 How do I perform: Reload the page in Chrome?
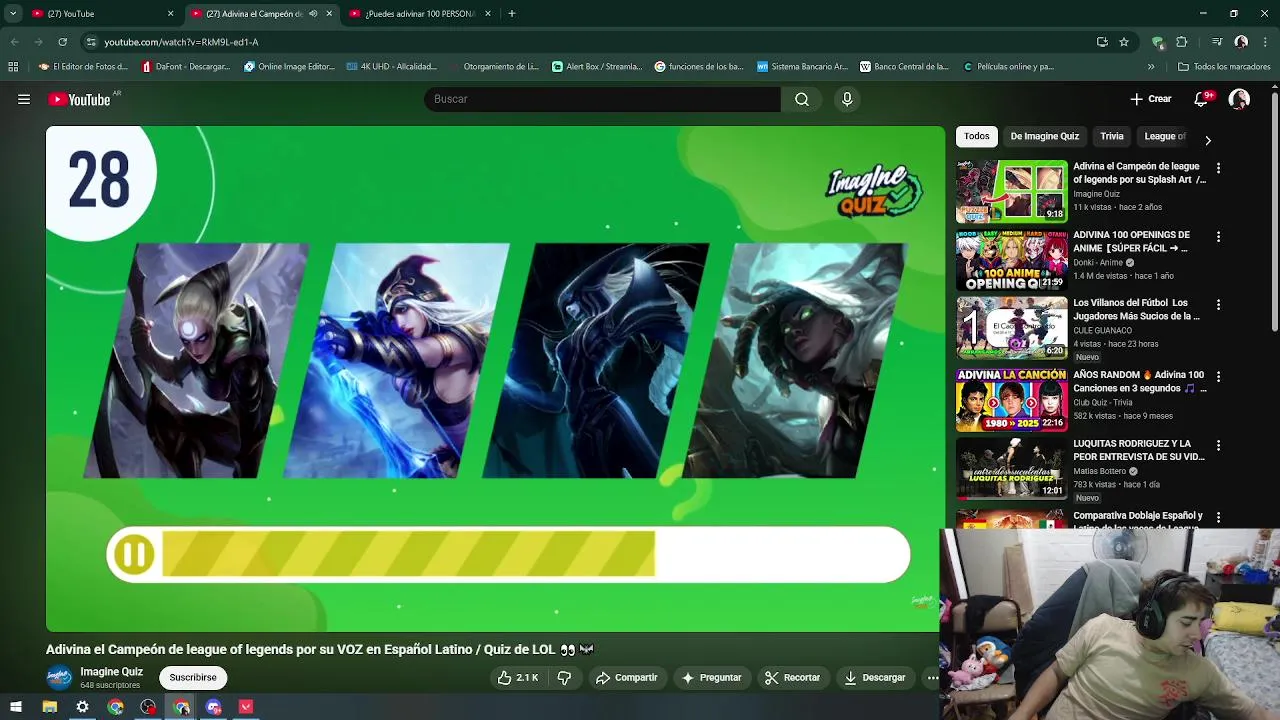pyautogui.click(x=62, y=42)
